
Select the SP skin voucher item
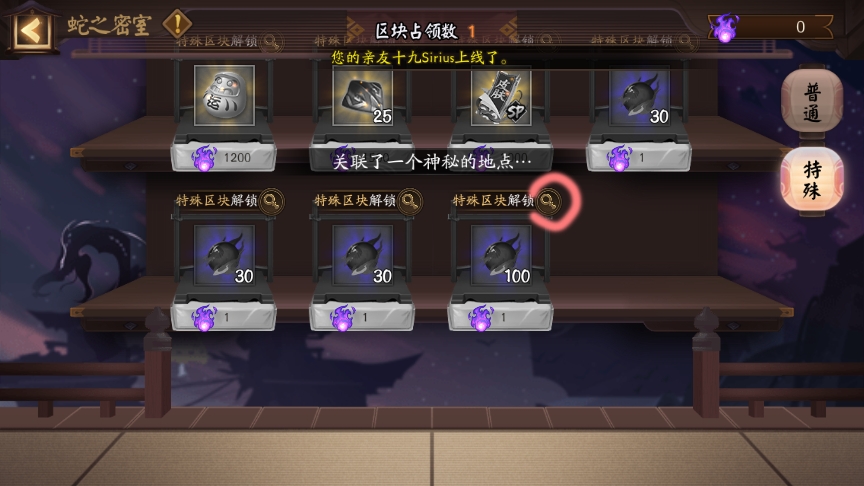501,95
